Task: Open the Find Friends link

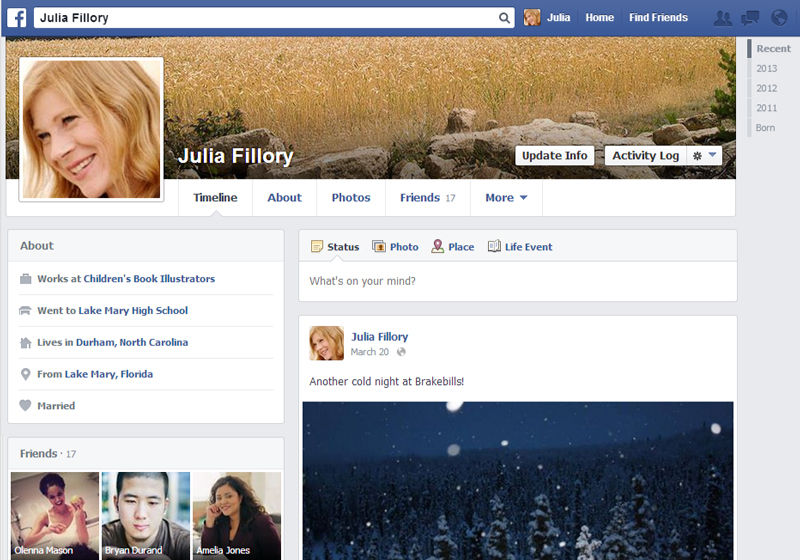Action: 658,18
